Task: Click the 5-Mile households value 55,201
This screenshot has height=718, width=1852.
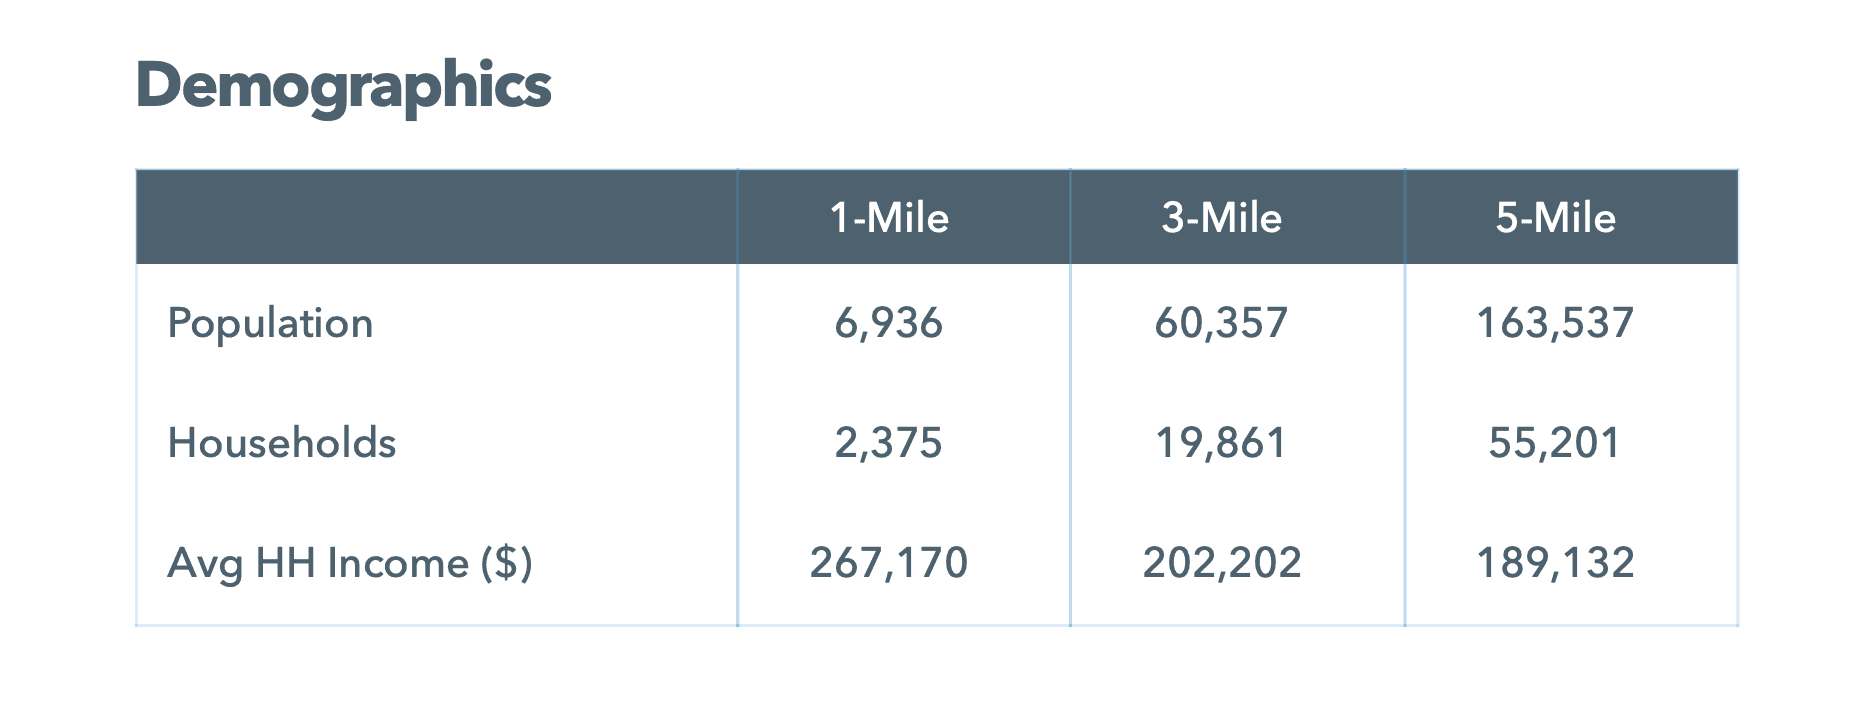Action: 1554,443
